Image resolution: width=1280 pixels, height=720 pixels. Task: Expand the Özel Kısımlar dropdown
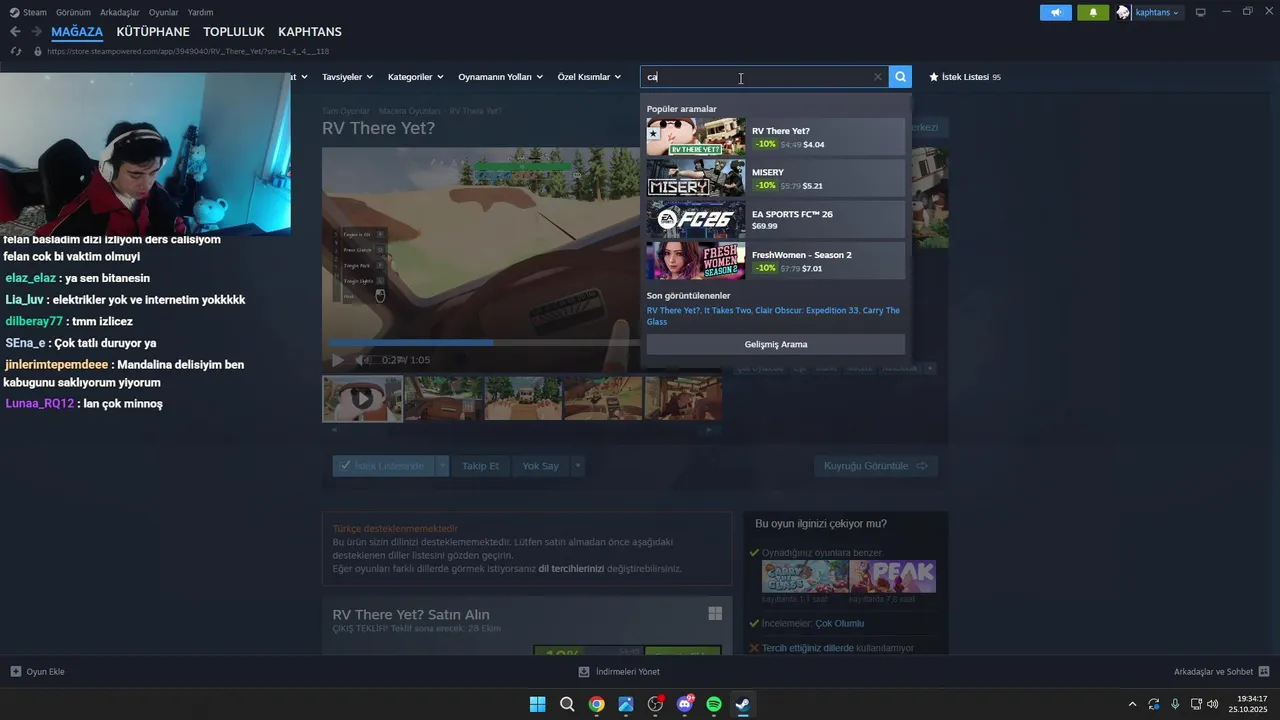[x=589, y=77]
